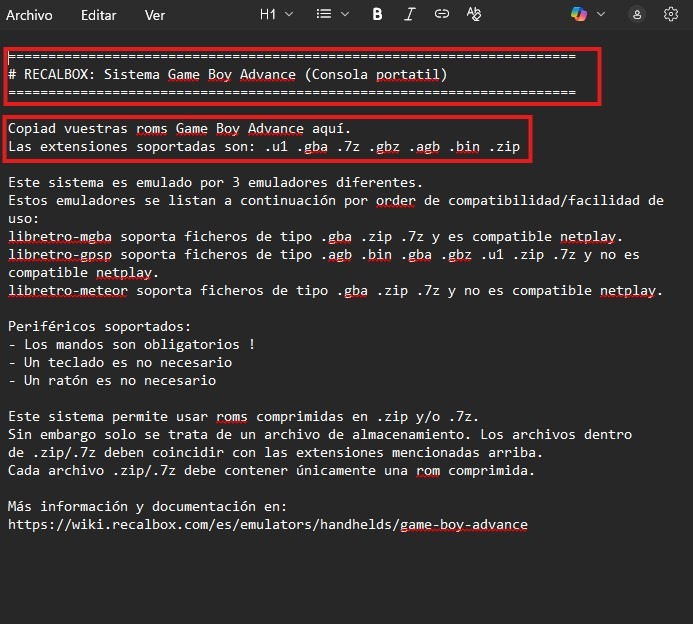Expand the list style dropdown

pos(345,14)
